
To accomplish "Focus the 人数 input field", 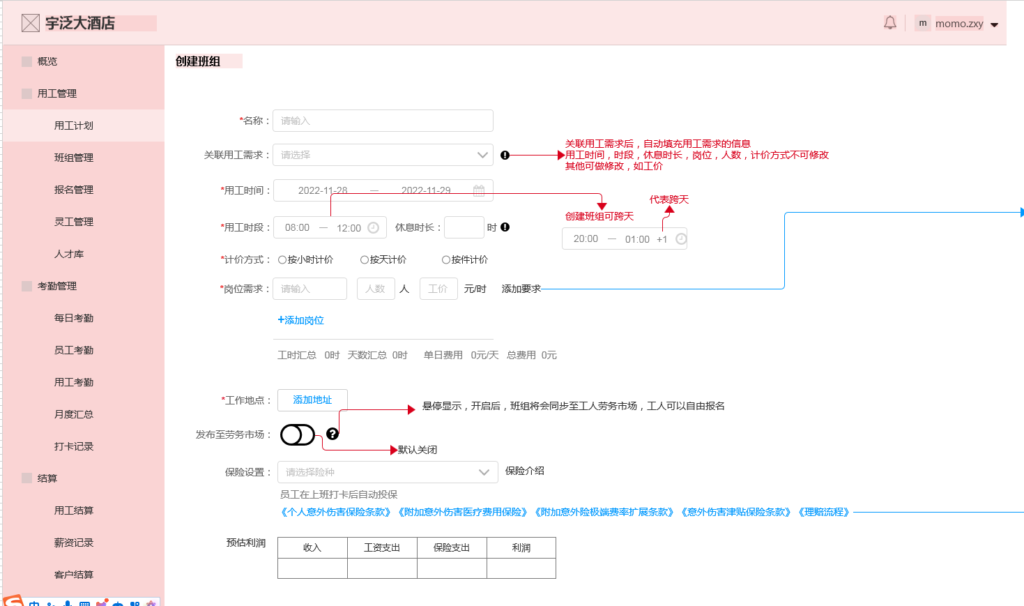I will click(376, 289).
